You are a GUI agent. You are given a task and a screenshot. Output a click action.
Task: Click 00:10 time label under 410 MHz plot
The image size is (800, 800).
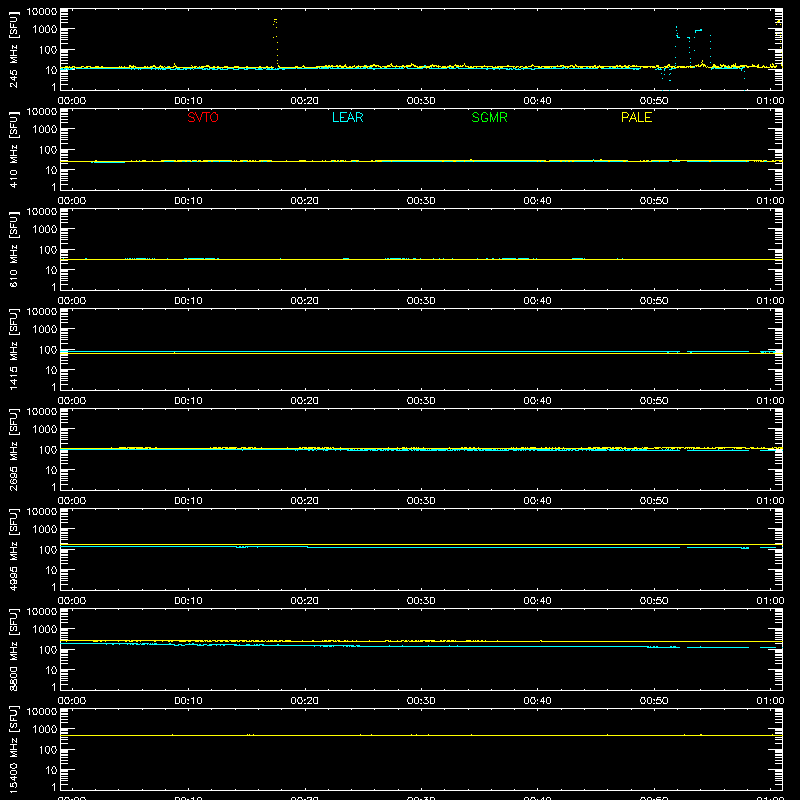[x=188, y=201]
